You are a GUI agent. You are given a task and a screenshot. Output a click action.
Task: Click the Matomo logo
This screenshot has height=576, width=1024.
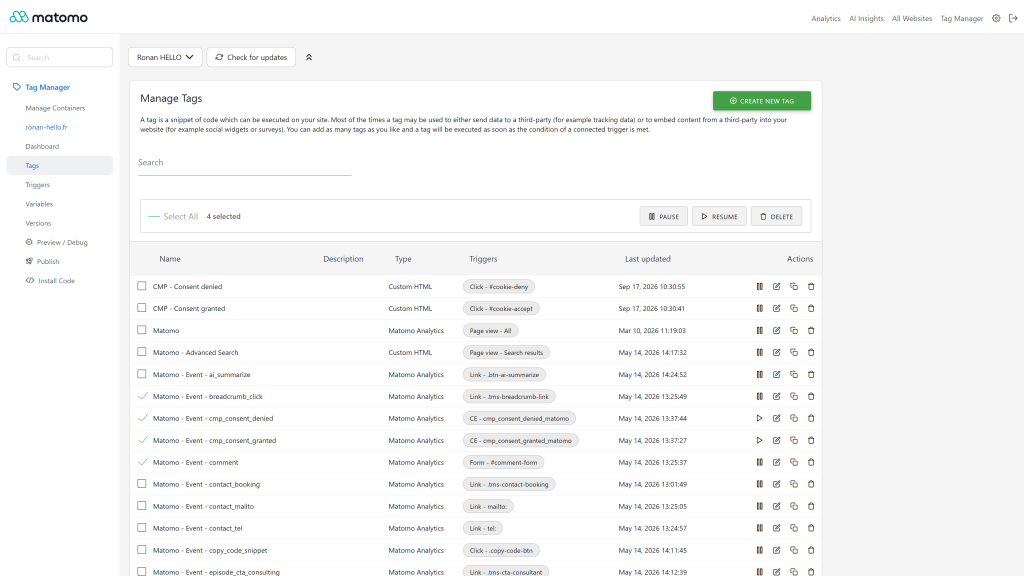click(x=48, y=17)
